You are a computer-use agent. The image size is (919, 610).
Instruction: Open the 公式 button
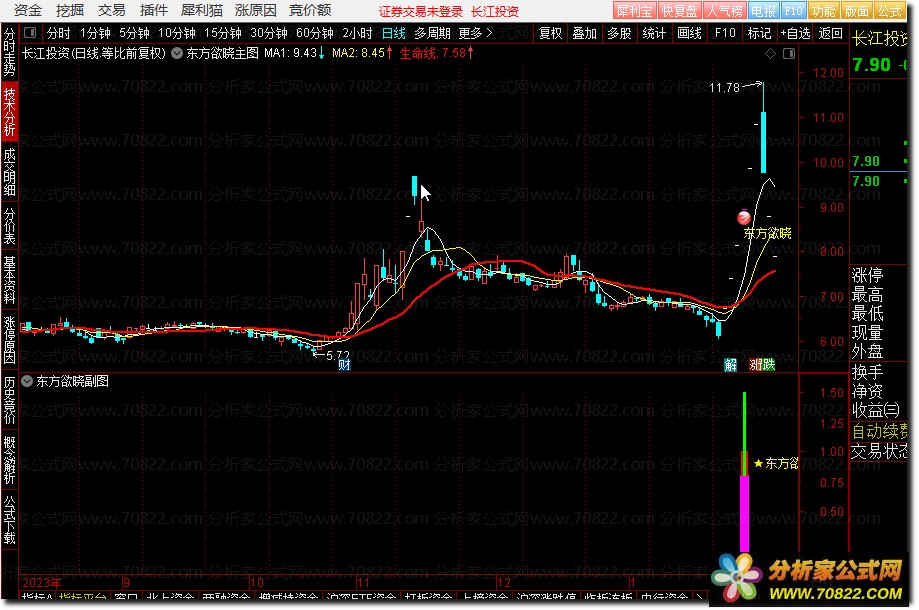(889, 11)
